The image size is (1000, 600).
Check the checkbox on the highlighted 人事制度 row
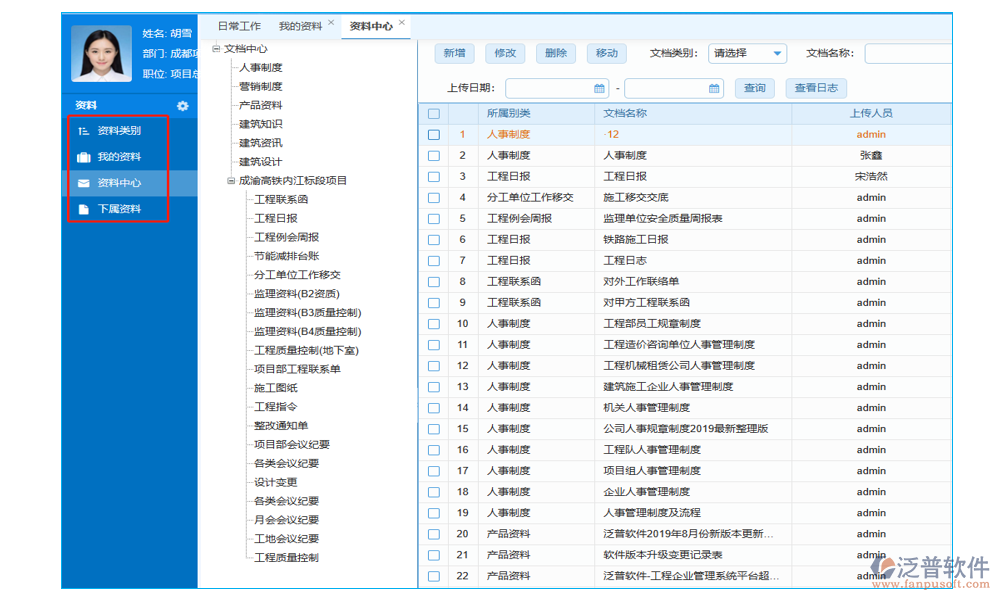coord(433,134)
